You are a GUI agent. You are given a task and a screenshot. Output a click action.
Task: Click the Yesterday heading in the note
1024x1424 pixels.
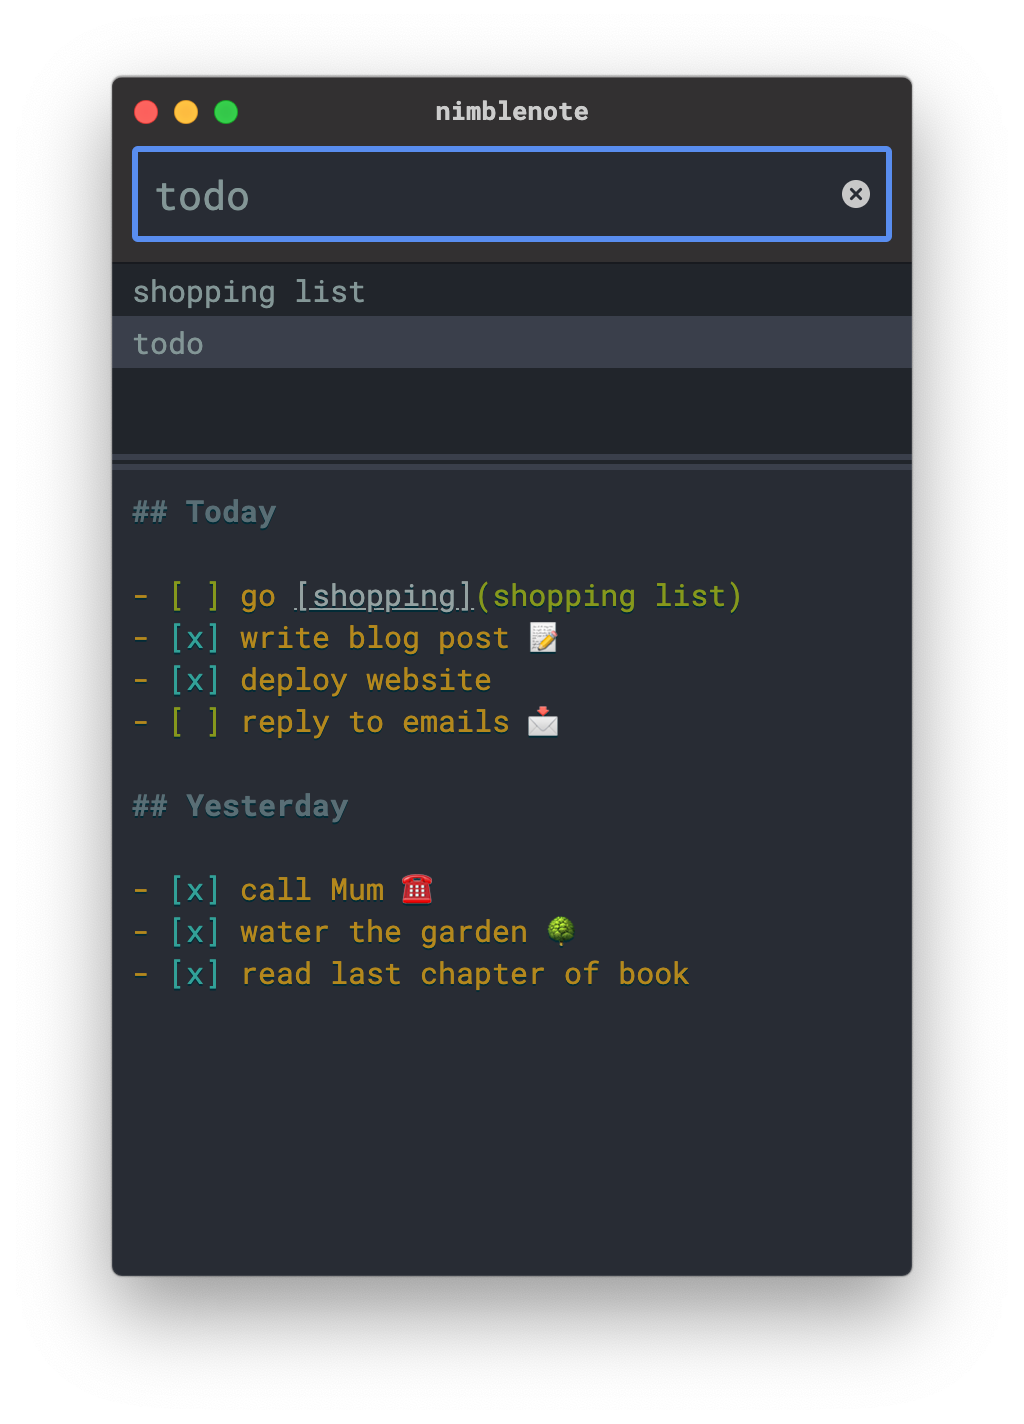click(x=240, y=805)
